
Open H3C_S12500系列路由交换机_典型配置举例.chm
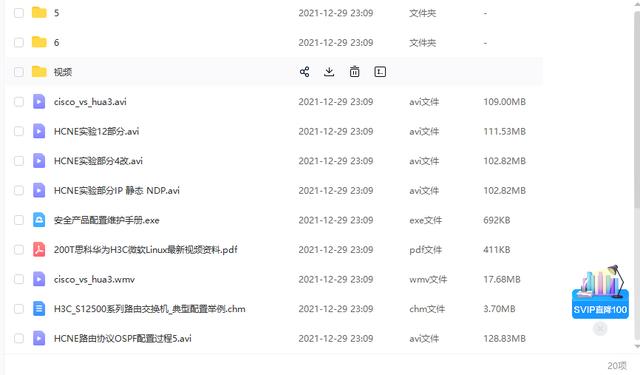(150, 309)
